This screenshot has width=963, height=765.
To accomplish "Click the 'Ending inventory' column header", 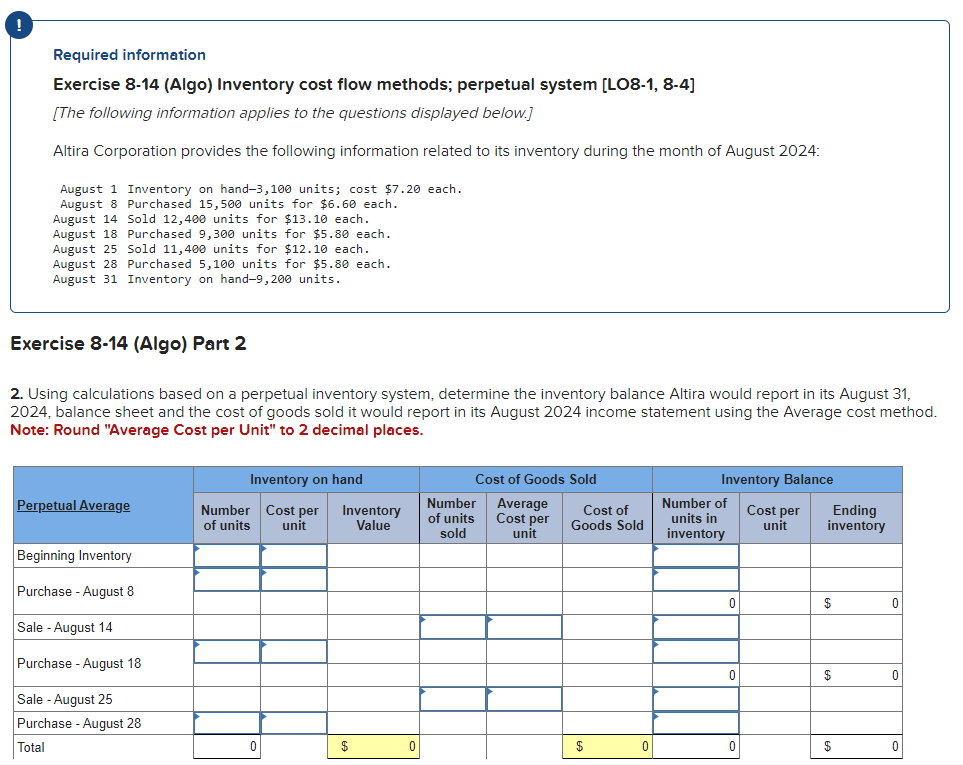I will 856,518.
